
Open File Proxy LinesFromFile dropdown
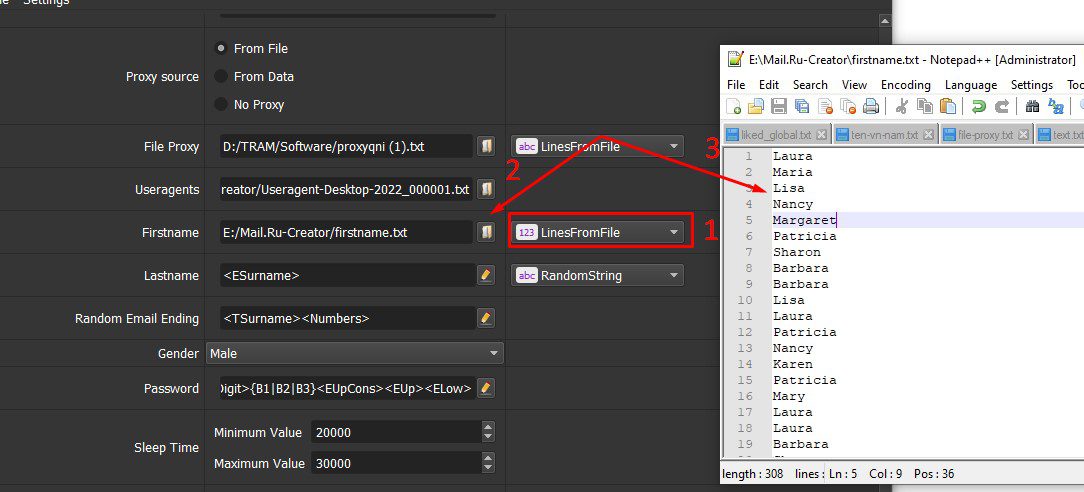click(x=598, y=146)
